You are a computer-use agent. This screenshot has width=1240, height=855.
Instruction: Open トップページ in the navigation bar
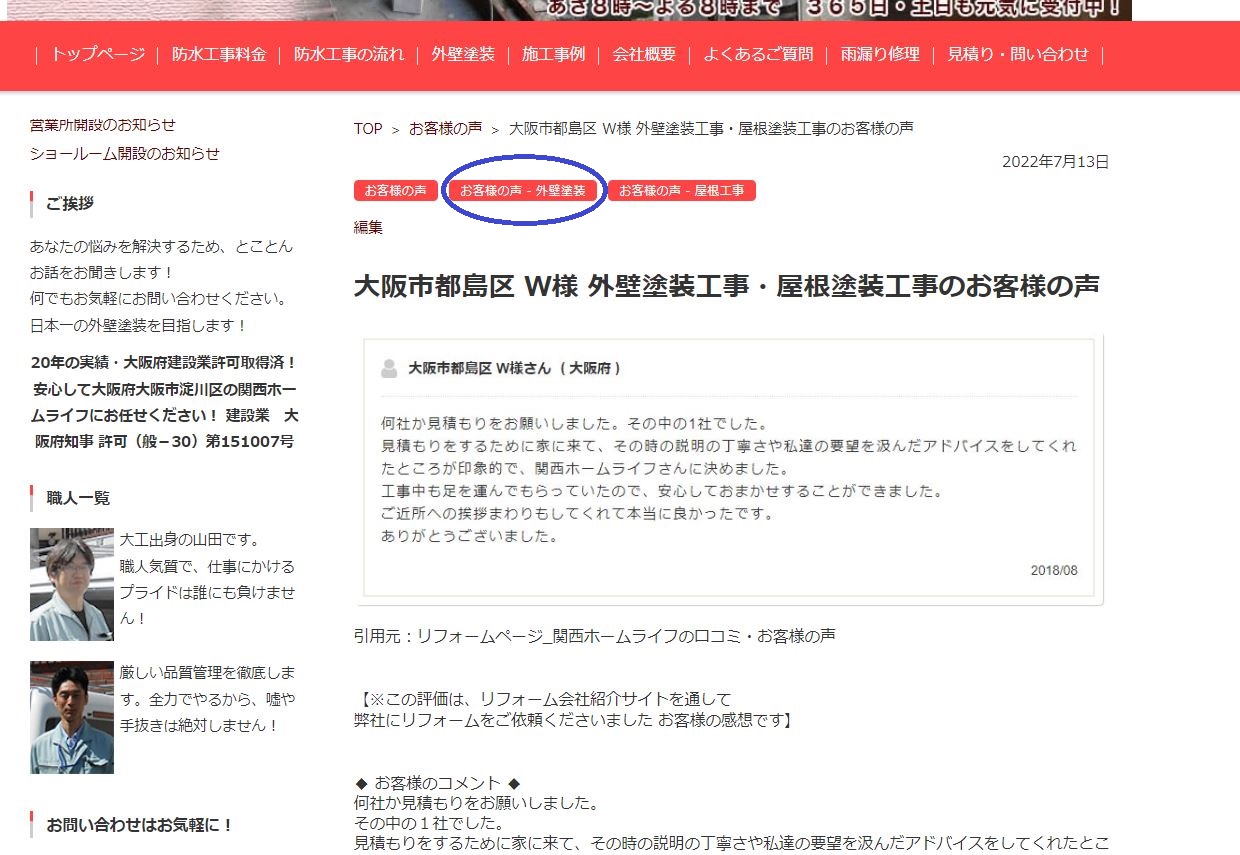pyautogui.click(x=98, y=54)
